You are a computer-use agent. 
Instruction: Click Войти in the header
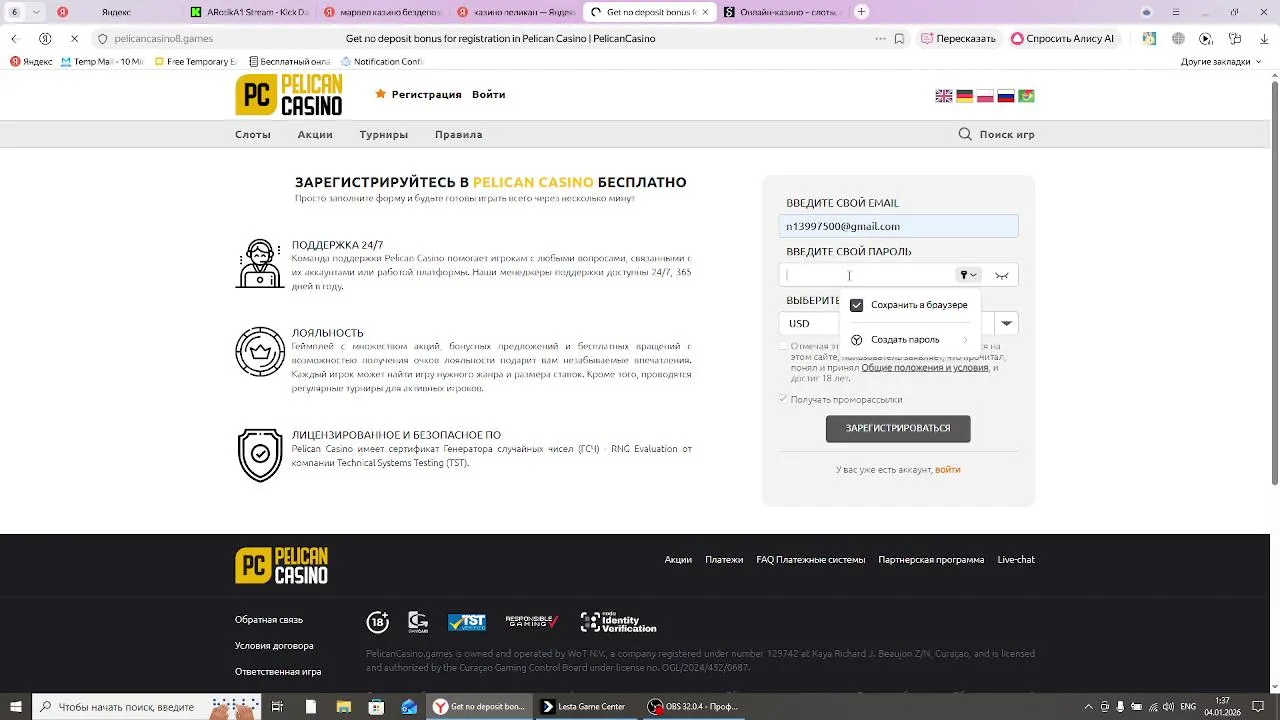tap(489, 94)
